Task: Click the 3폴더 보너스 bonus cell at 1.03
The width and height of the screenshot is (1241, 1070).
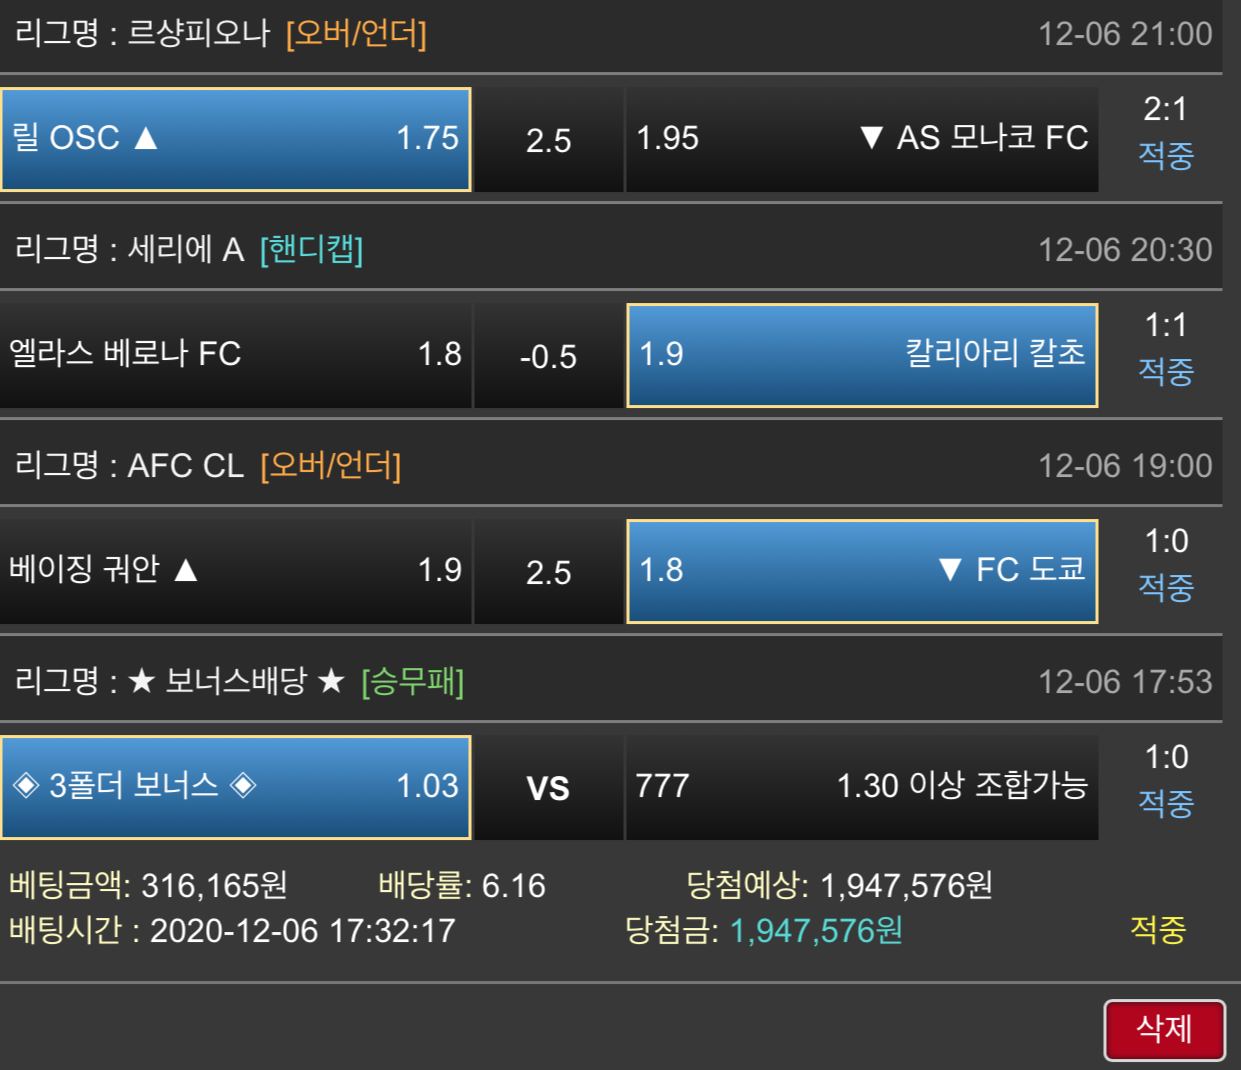Action: (236, 787)
